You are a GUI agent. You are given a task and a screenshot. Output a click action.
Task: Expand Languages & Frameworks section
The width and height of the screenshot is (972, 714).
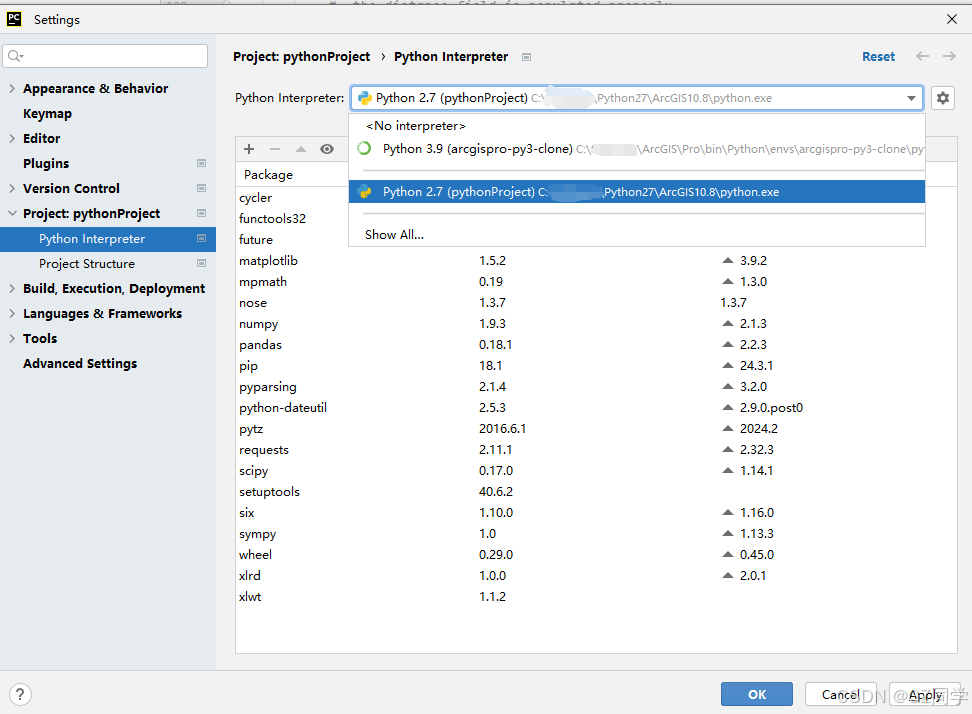point(12,313)
